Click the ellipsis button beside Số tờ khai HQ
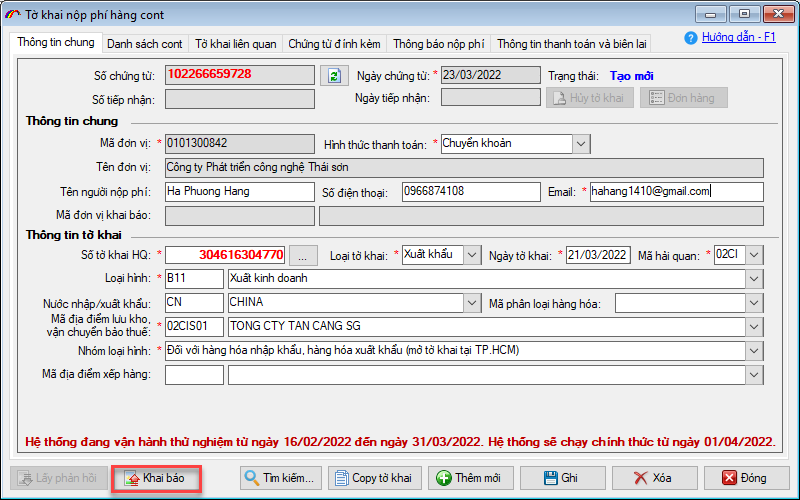Viewport: 800px width, 500px height. 303,255
